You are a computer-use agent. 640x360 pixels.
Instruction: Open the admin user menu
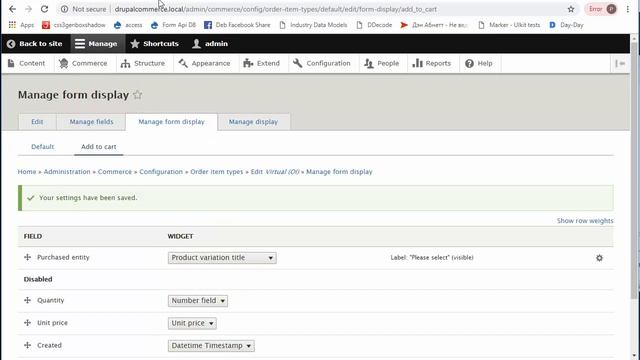point(210,44)
